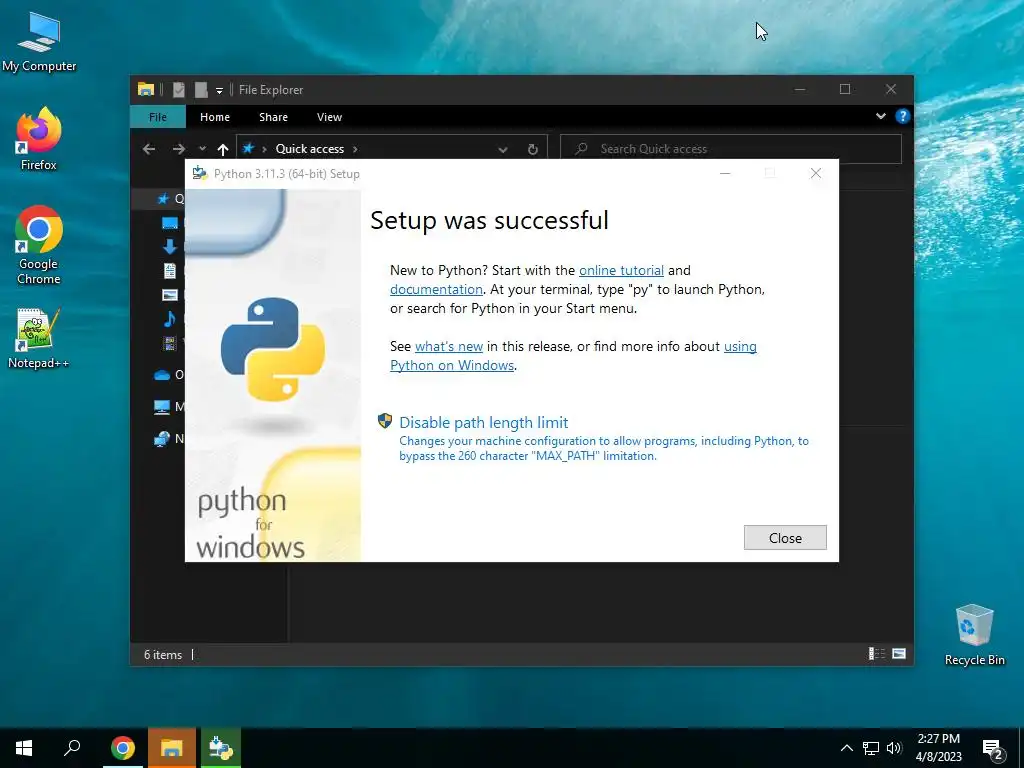Screen dimensions: 1024x768
Task: Open volume tray icon
Action: (894, 748)
